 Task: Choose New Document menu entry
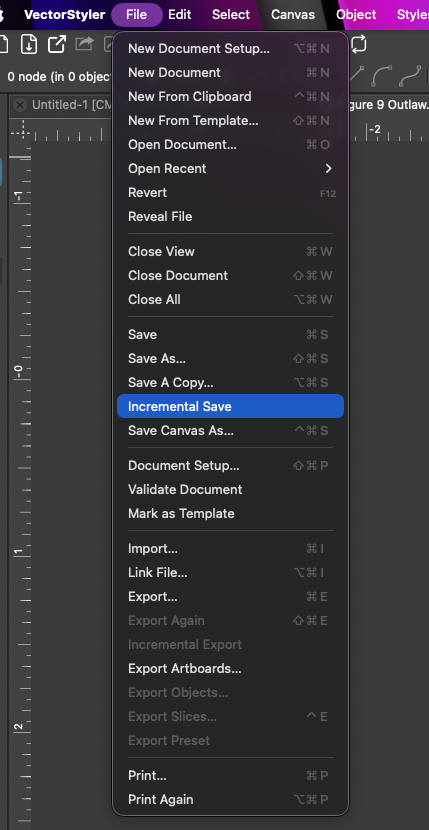(230, 73)
